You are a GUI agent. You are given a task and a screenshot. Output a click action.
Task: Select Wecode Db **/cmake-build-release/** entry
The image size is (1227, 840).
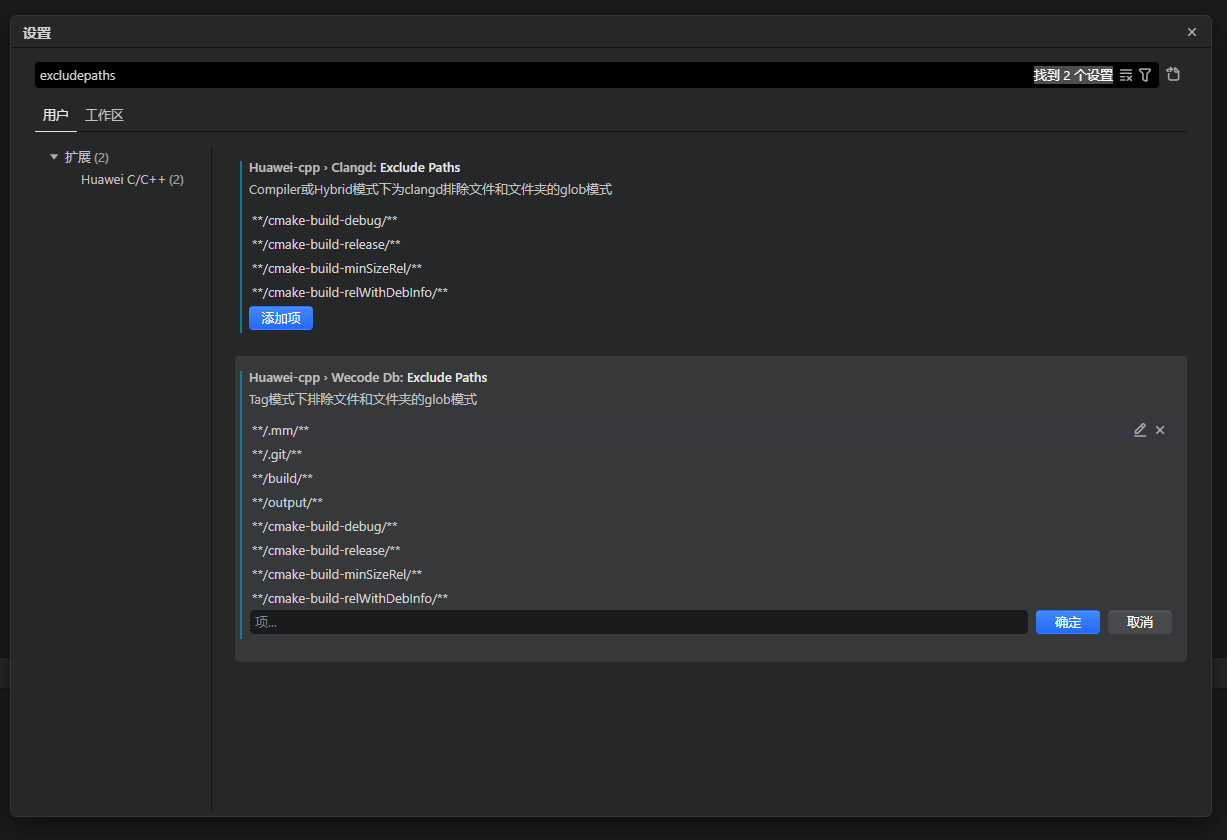pyautogui.click(x=326, y=550)
